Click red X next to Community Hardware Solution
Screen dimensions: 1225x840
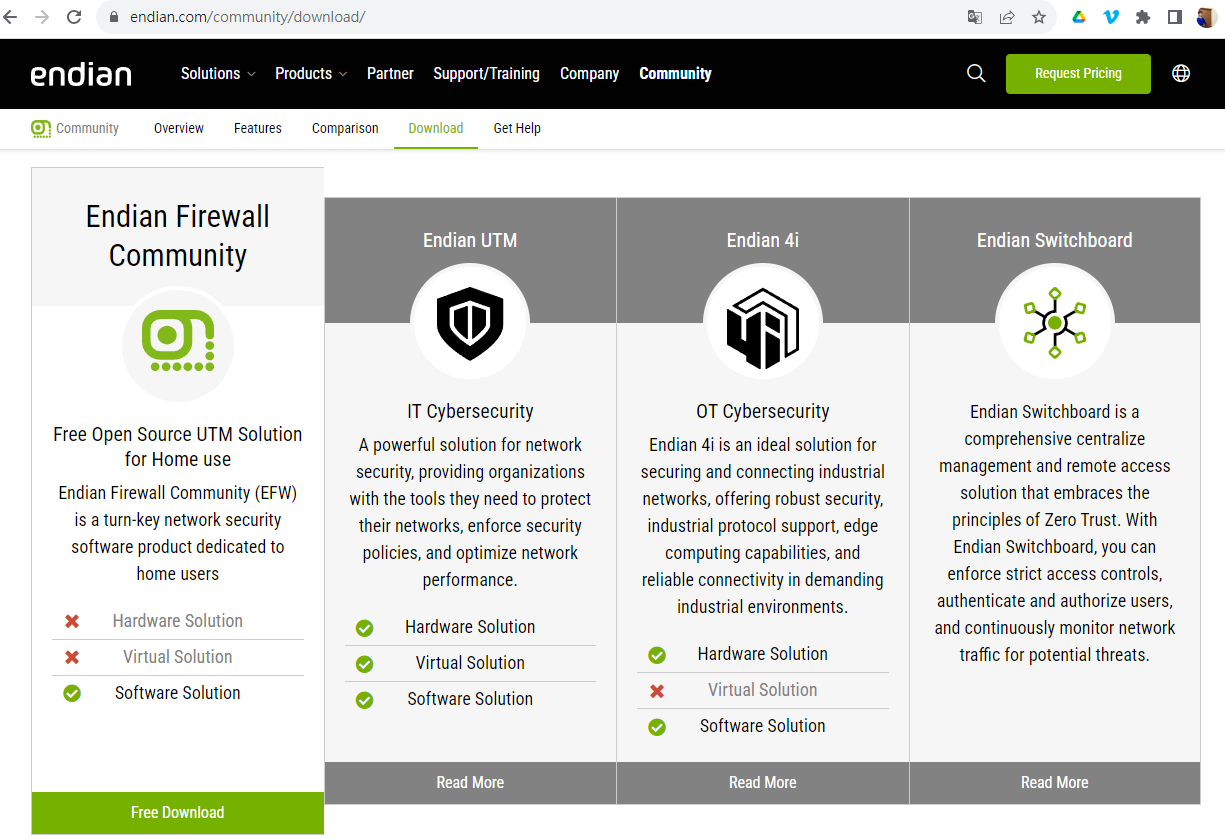(x=72, y=621)
